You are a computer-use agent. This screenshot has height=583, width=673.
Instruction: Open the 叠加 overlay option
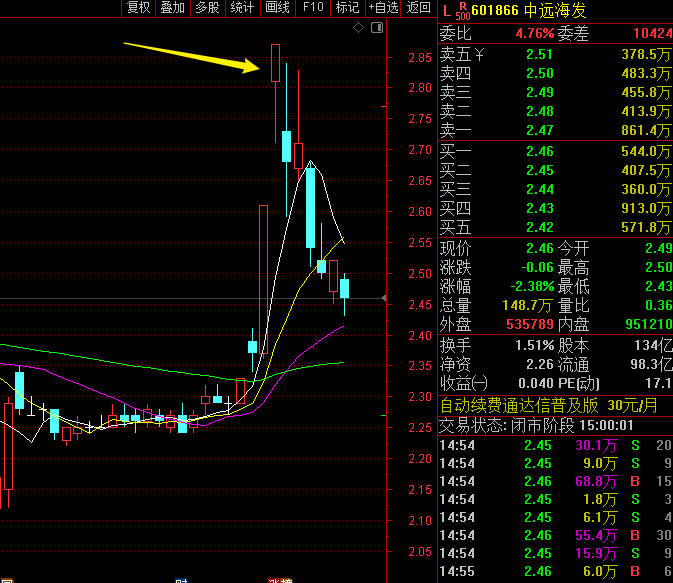click(173, 8)
